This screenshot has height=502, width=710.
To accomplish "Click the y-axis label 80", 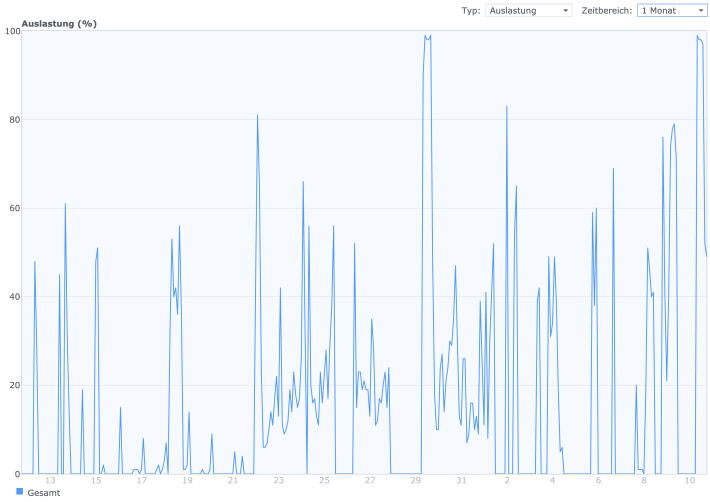I will click(x=15, y=120).
